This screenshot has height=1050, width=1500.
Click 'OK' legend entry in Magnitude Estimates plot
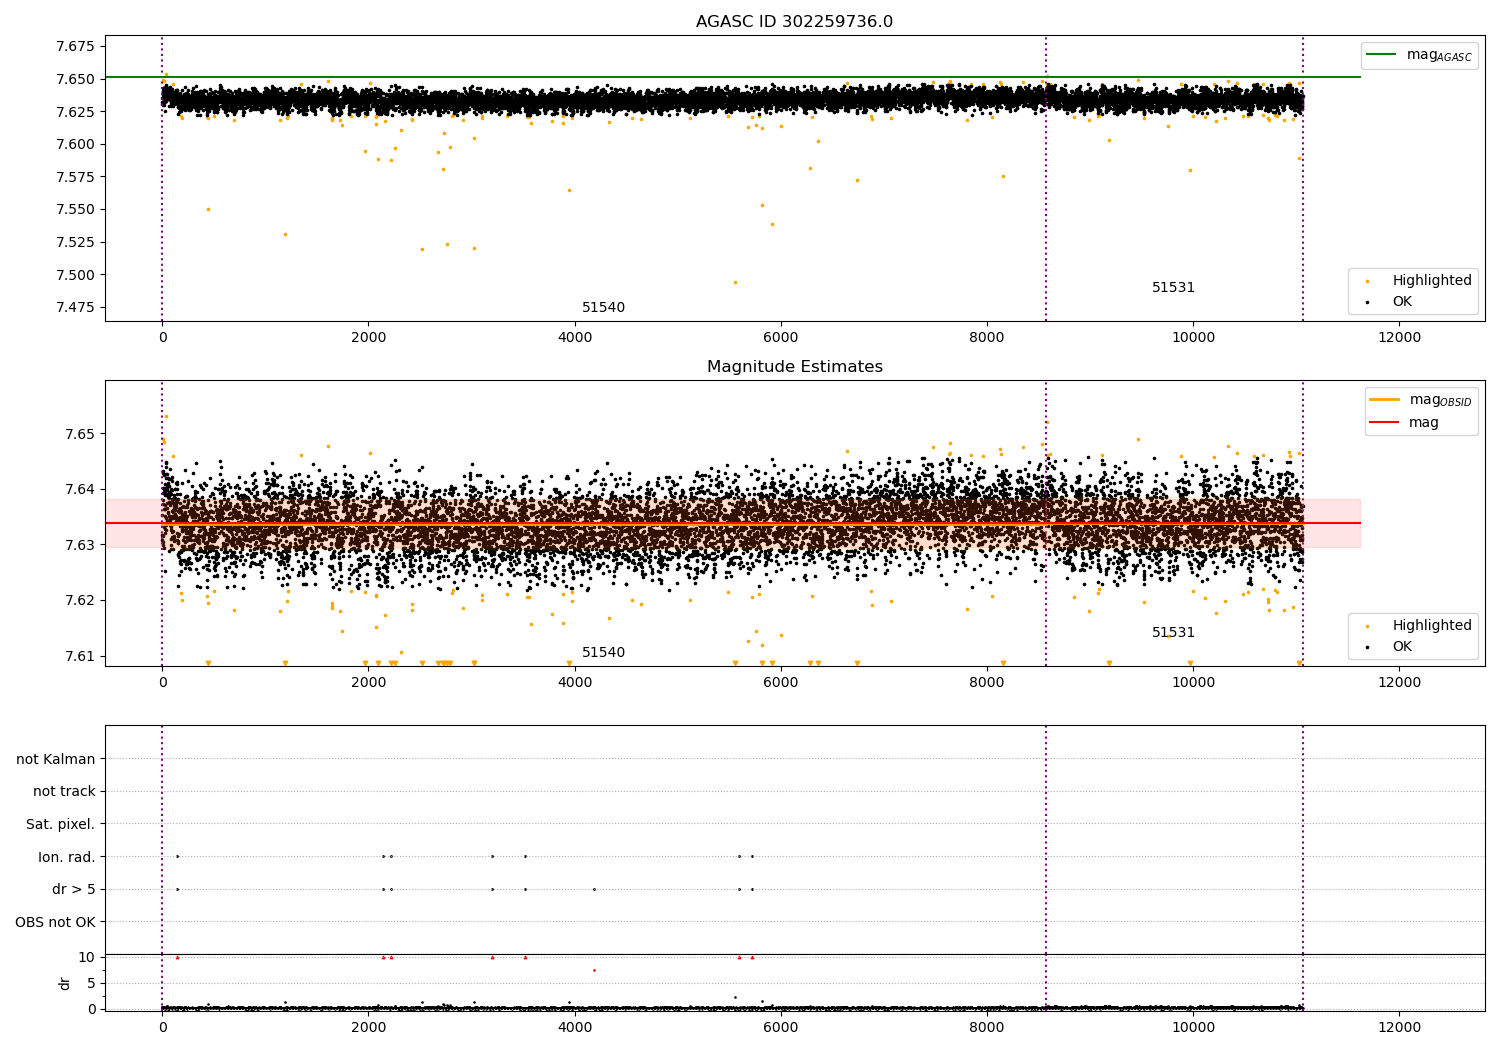(1389, 647)
